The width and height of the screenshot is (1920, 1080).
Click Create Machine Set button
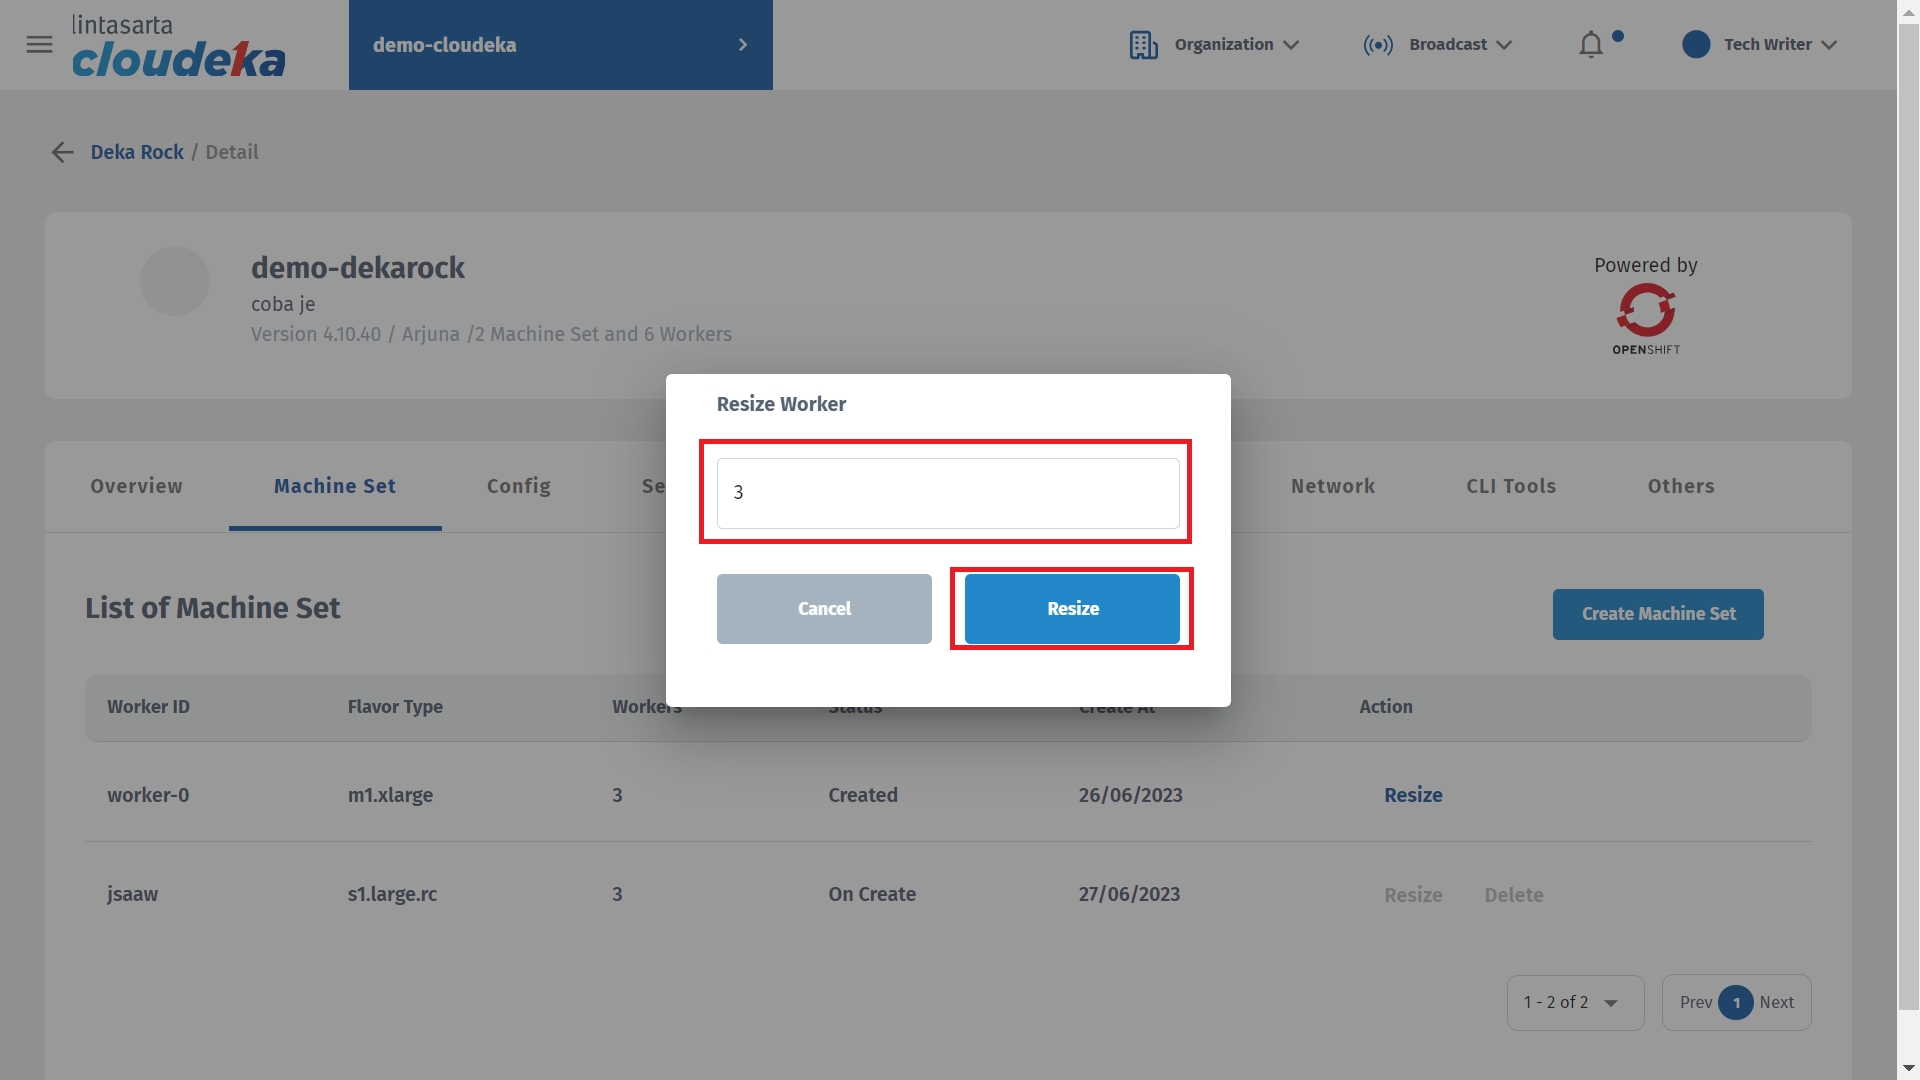[1657, 614]
